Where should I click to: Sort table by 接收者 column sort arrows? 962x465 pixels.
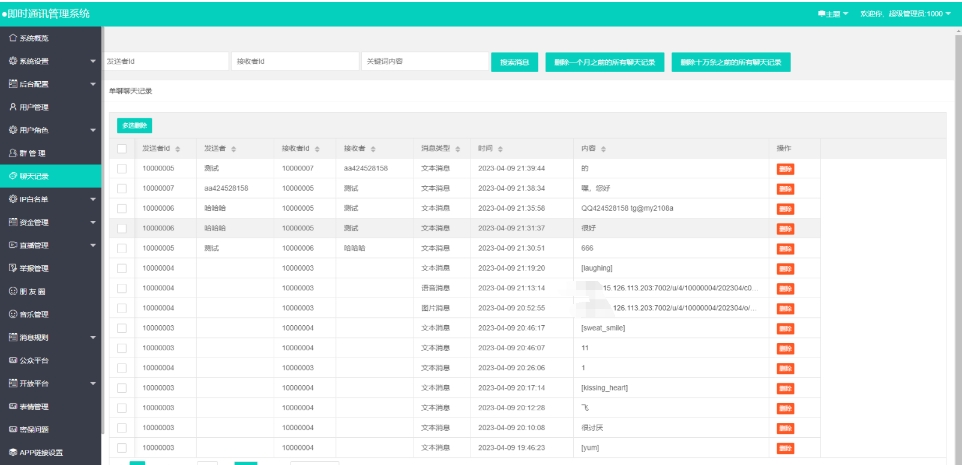pos(373,149)
